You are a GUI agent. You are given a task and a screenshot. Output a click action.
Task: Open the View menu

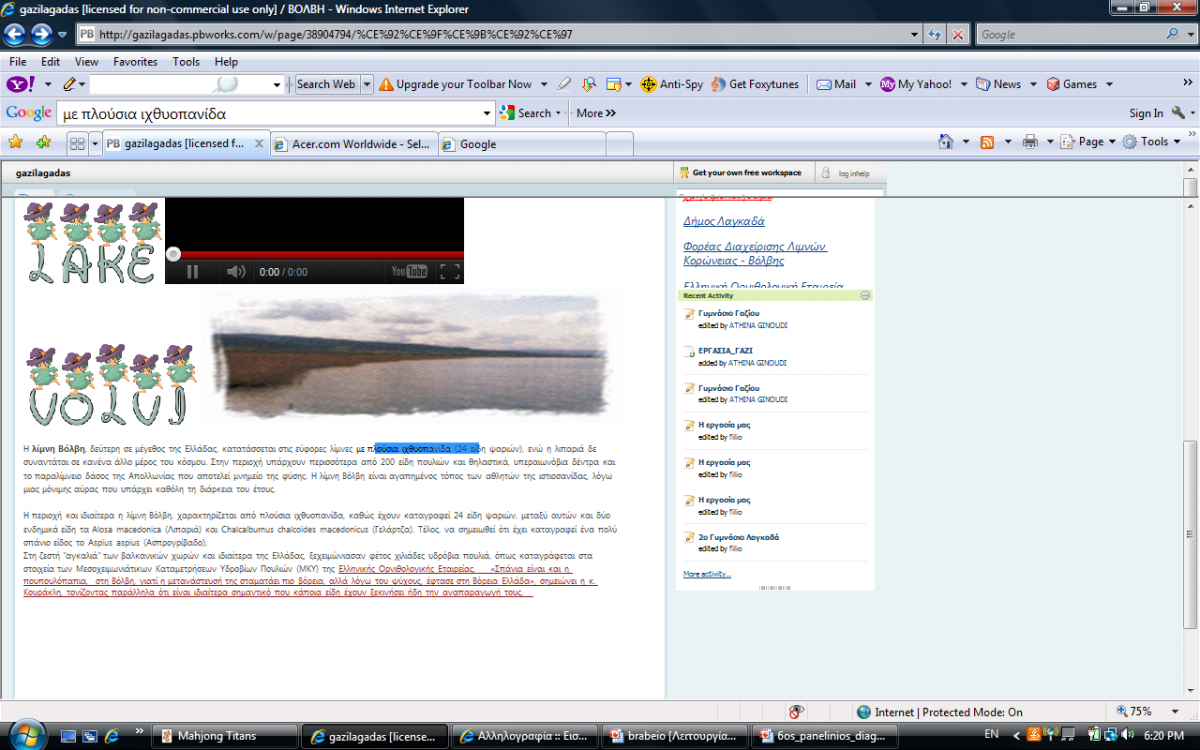tap(87, 61)
